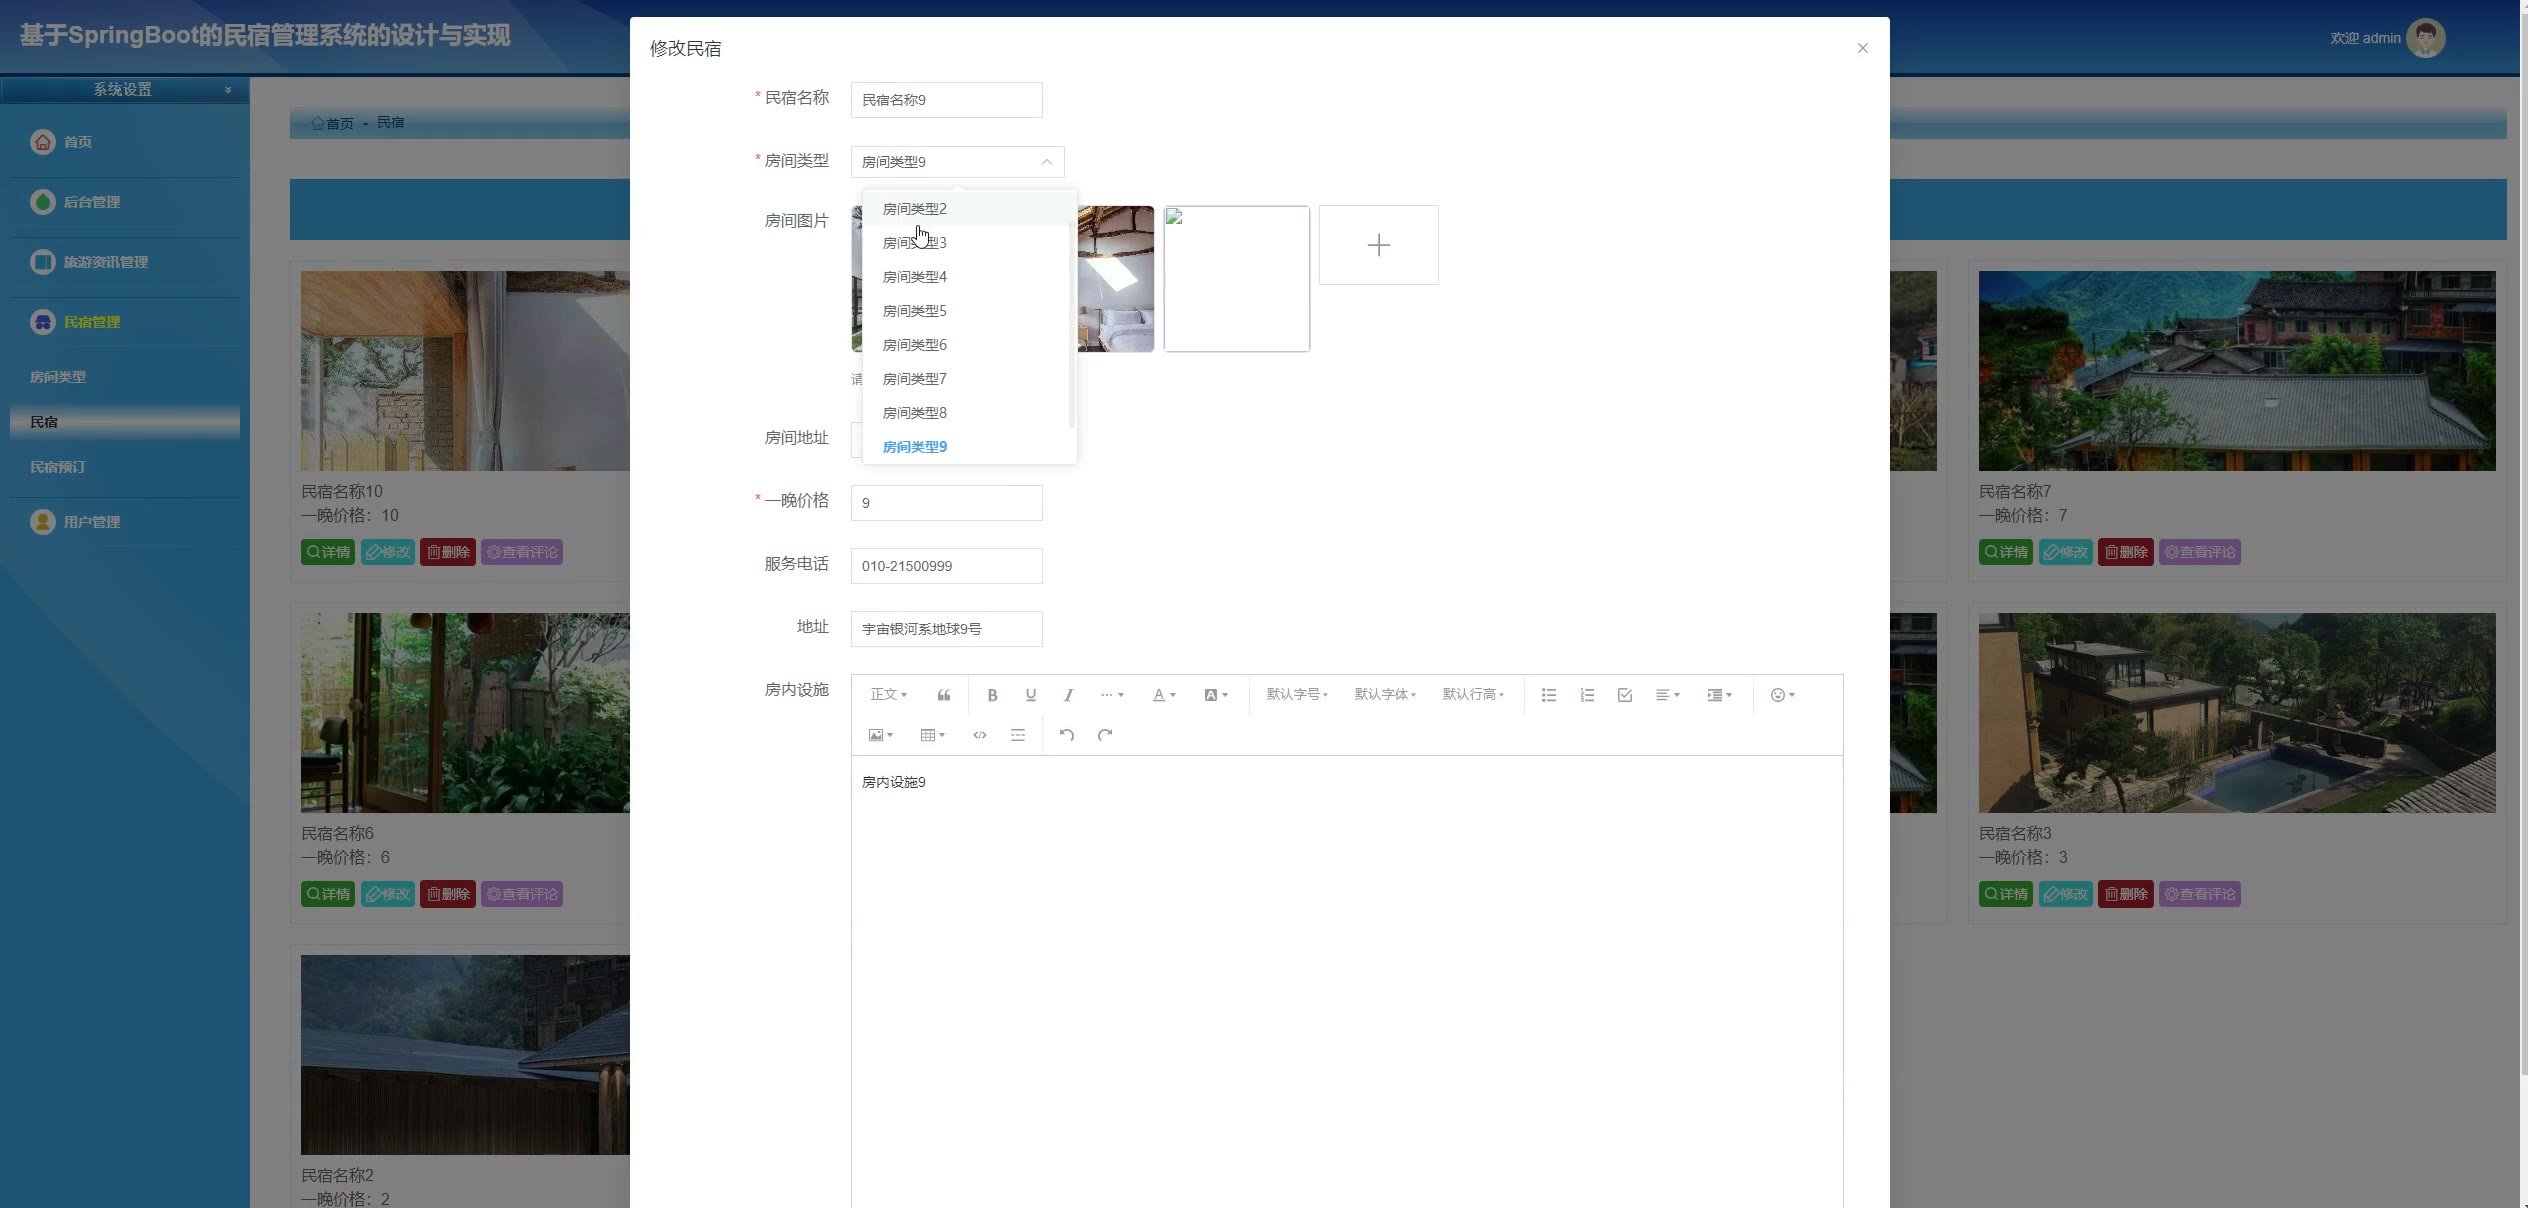
Task: Open the 默认字号 font size dropdown
Action: 1296,695
